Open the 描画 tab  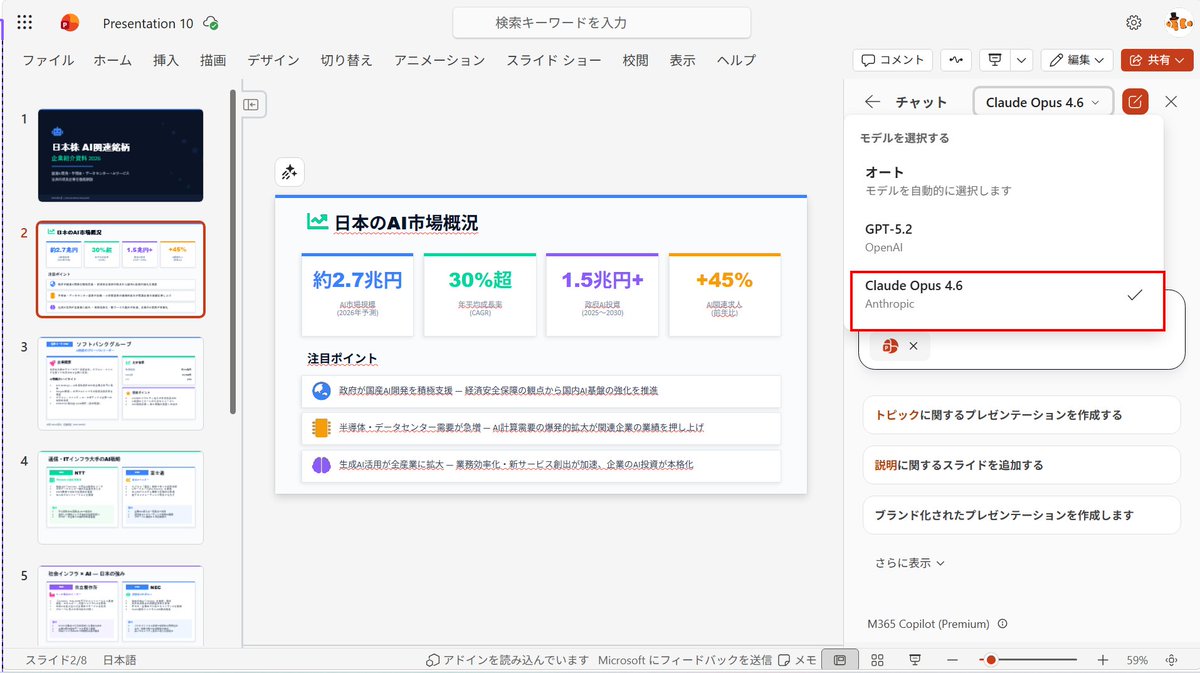click(x=213, y=60)
